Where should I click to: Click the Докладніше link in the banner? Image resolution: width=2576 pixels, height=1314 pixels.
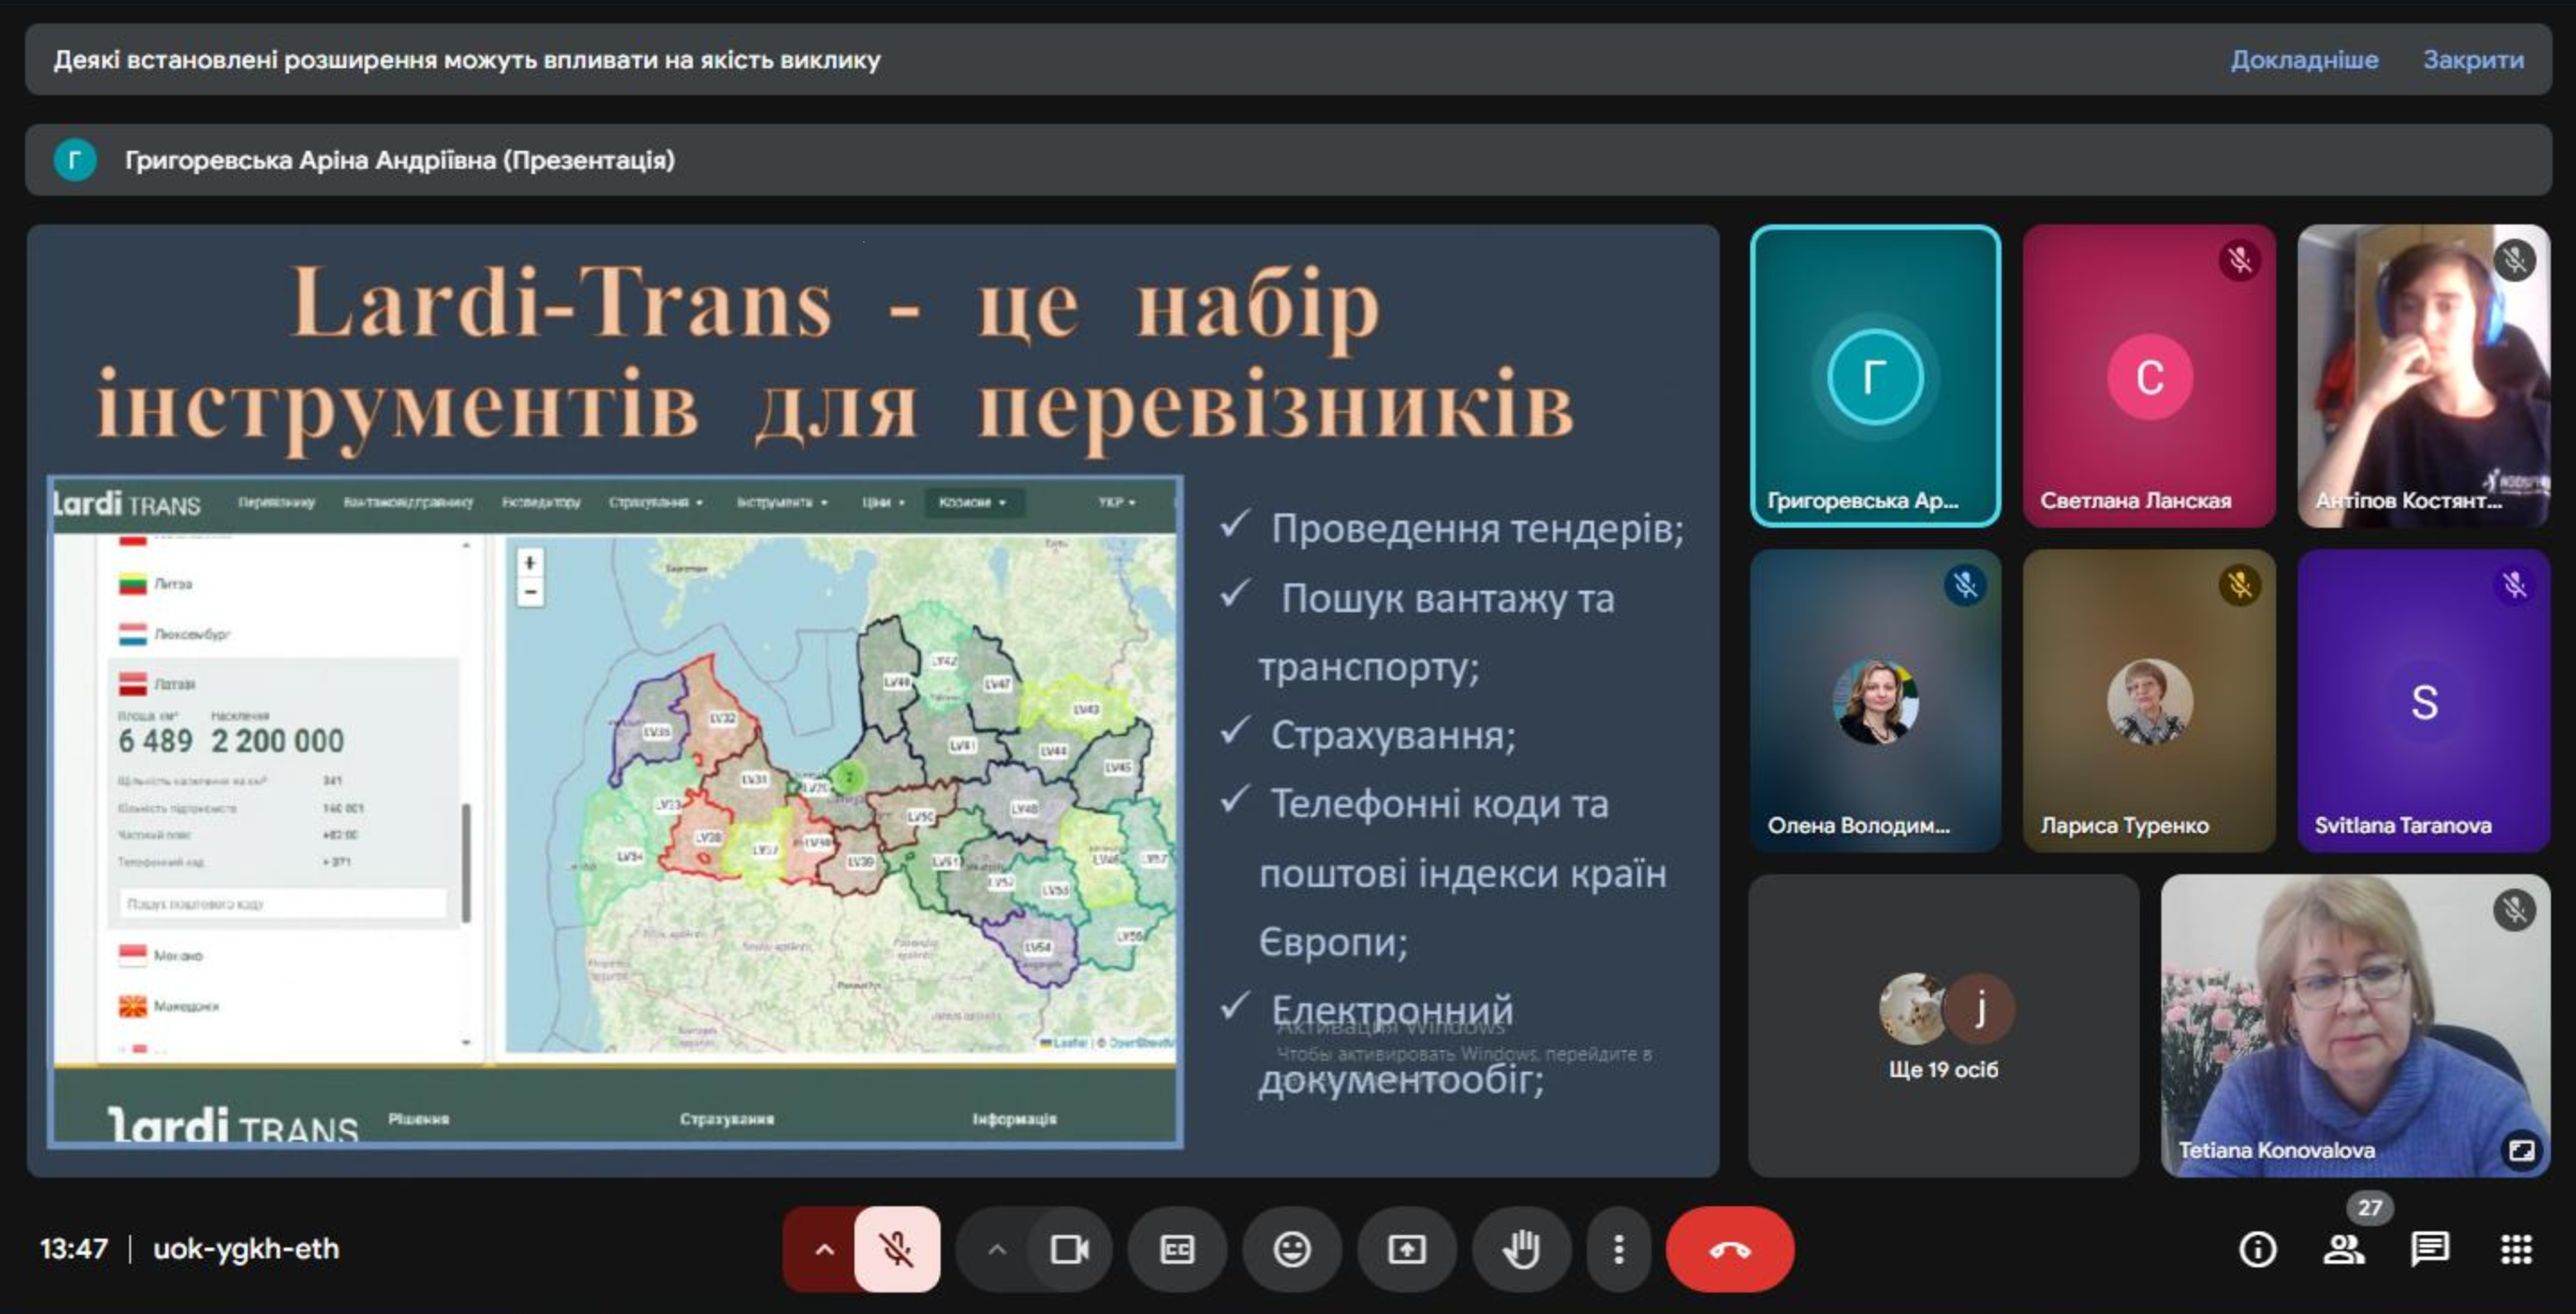(2304, 60)
